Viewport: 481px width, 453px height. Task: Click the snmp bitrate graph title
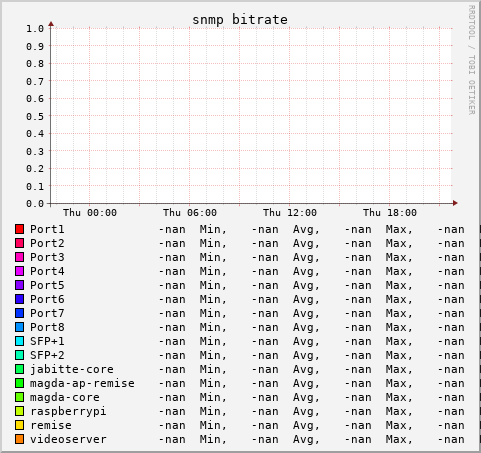point(240,20)
